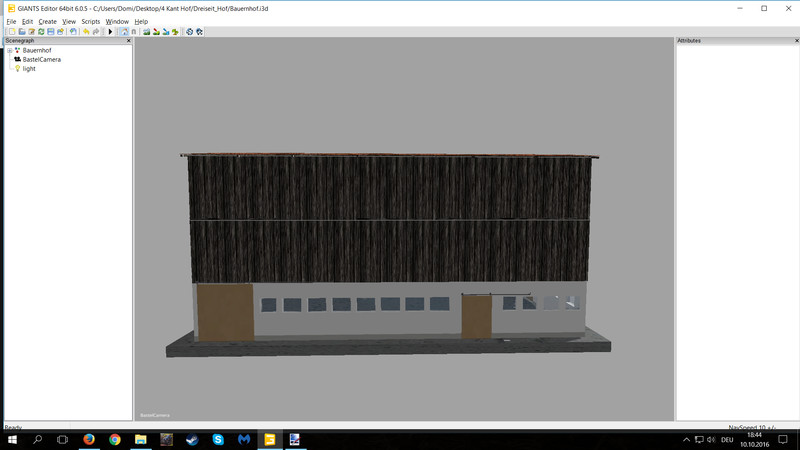The width and height of the screenshot is (800, 450).
Task: Close the Scenegraph panel
Action: [128, 41]
